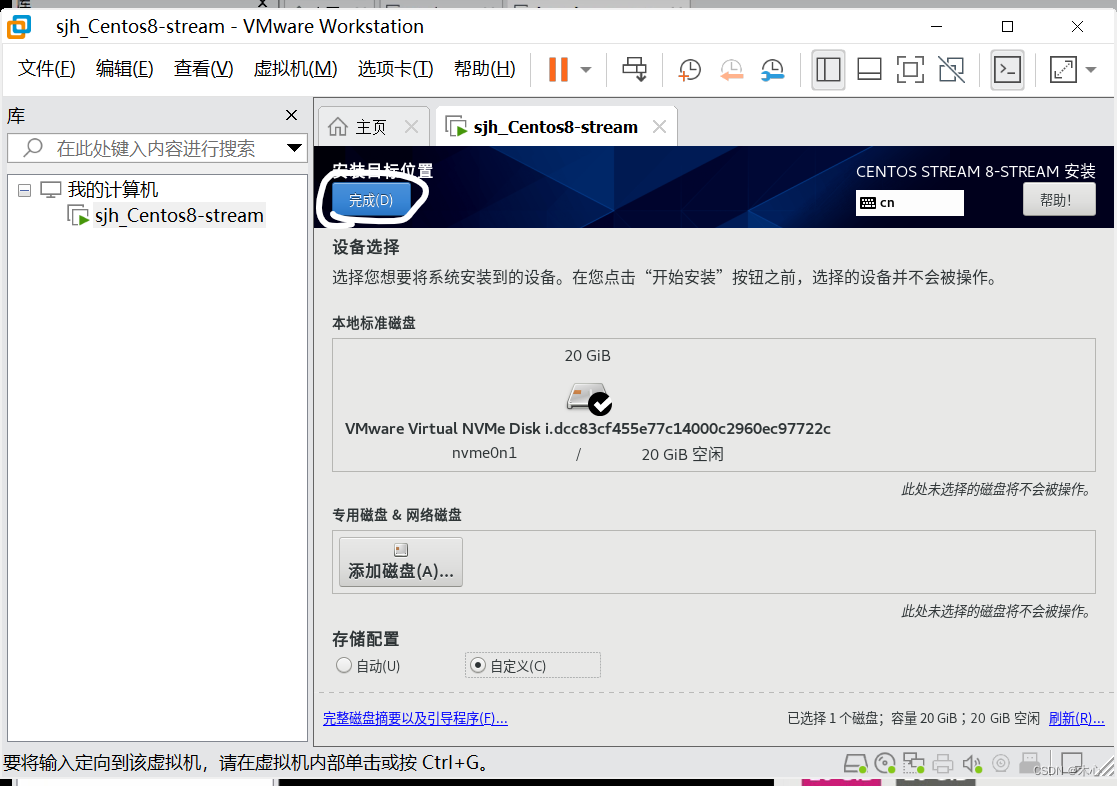Take a snapshot using the clock-plus icon
1117x786 pixels.
(689, 70)
